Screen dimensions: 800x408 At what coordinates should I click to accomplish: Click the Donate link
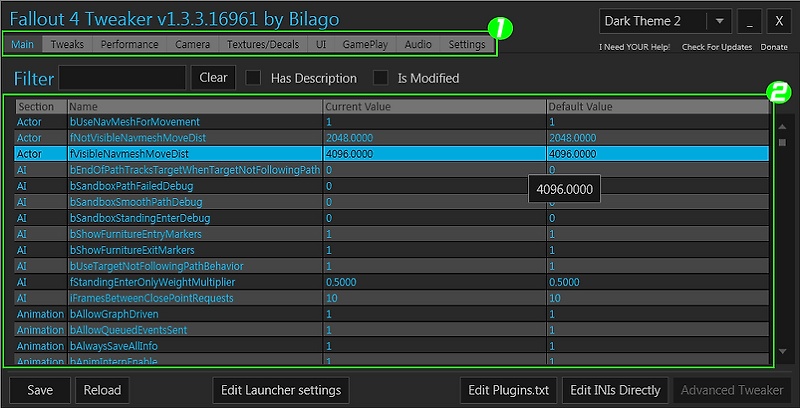774,47
